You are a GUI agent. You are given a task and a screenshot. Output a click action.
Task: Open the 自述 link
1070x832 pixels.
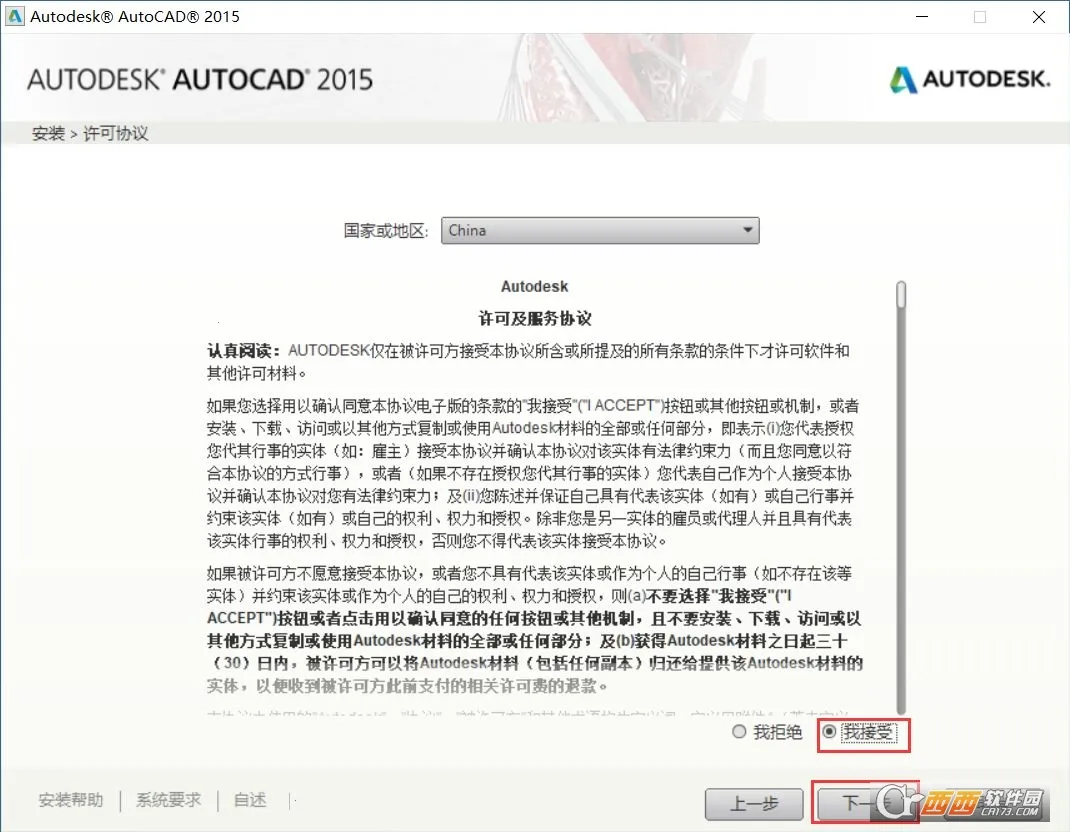(248, 800)
